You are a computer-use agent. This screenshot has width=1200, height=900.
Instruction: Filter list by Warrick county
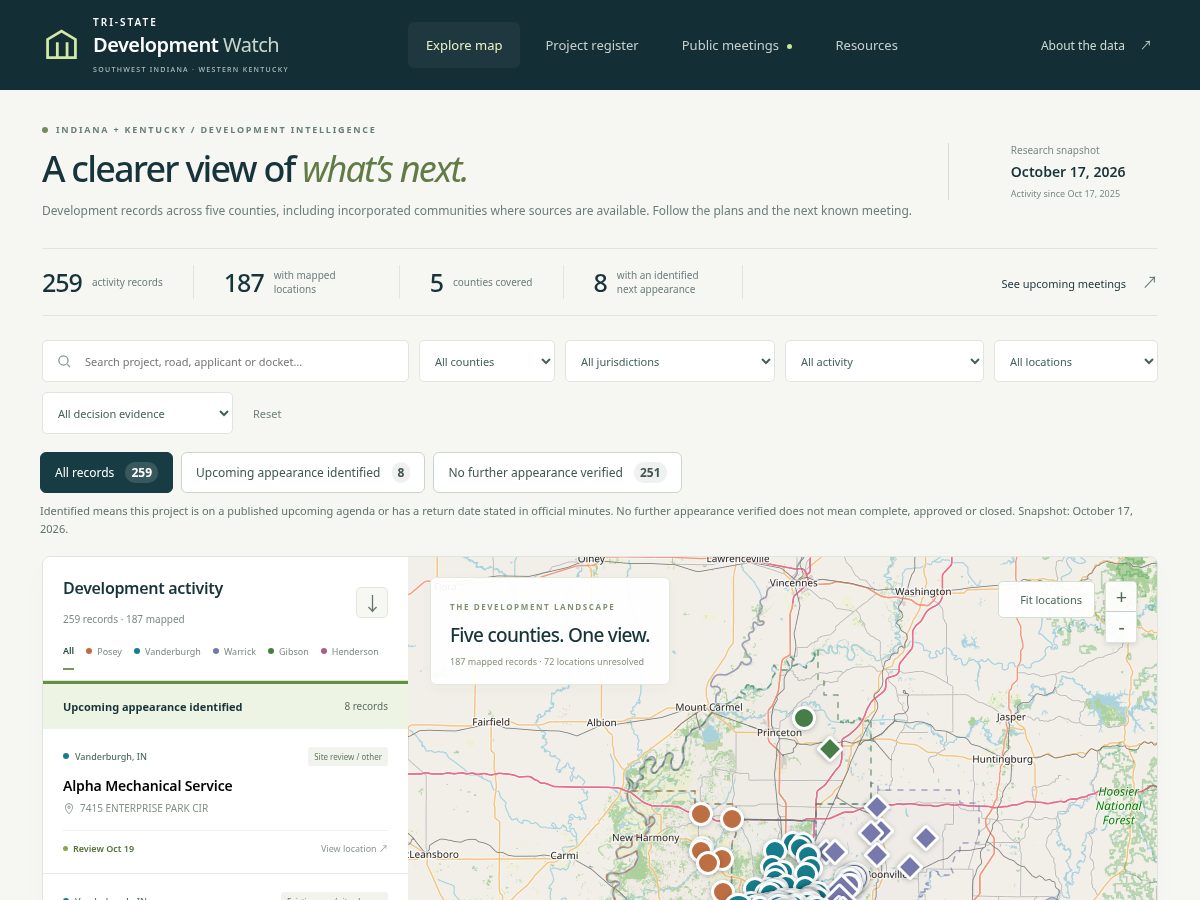coord(234,651)
